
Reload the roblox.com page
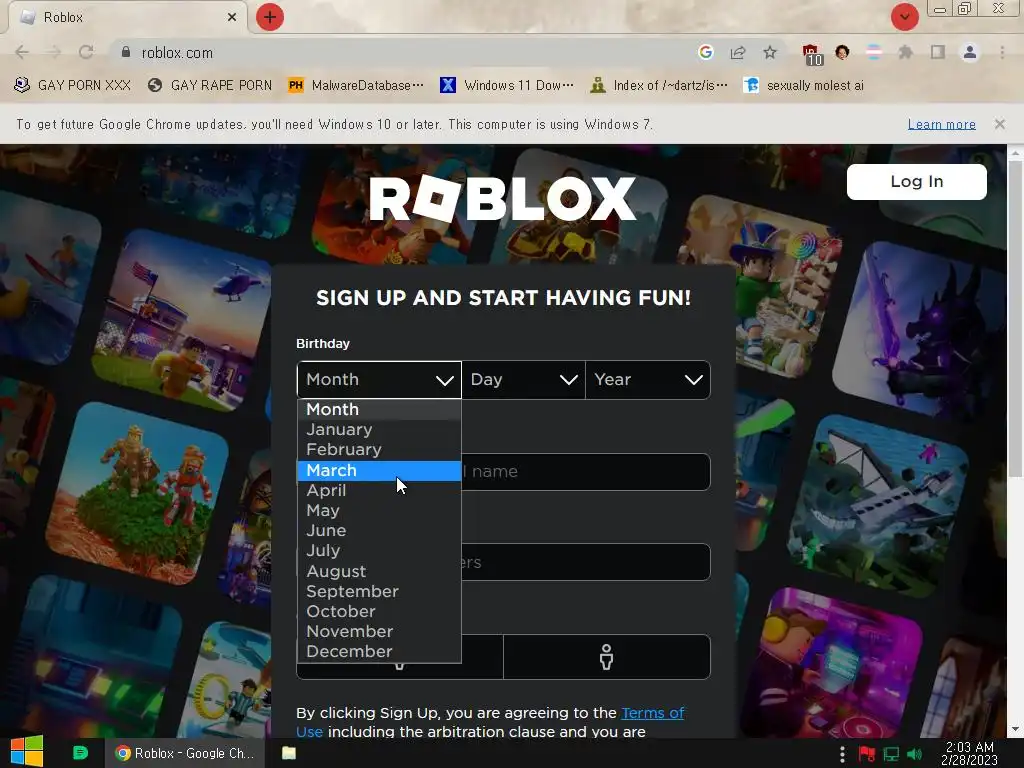86,52
